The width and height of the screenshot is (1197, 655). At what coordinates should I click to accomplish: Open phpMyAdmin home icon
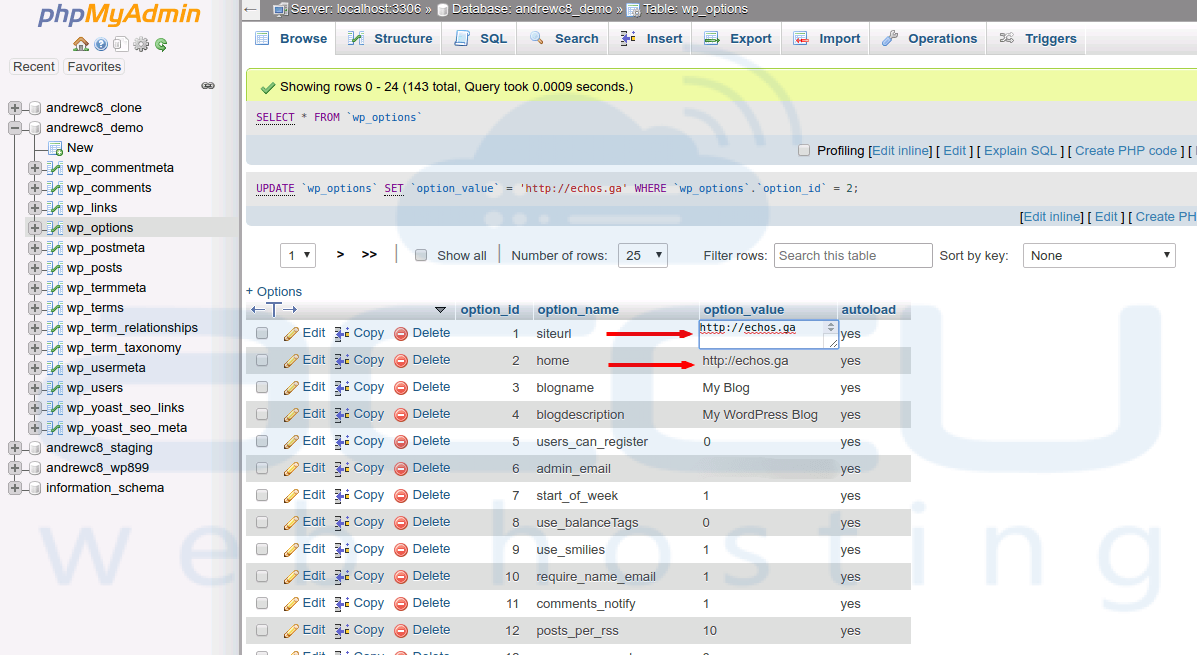pos(81,44)
